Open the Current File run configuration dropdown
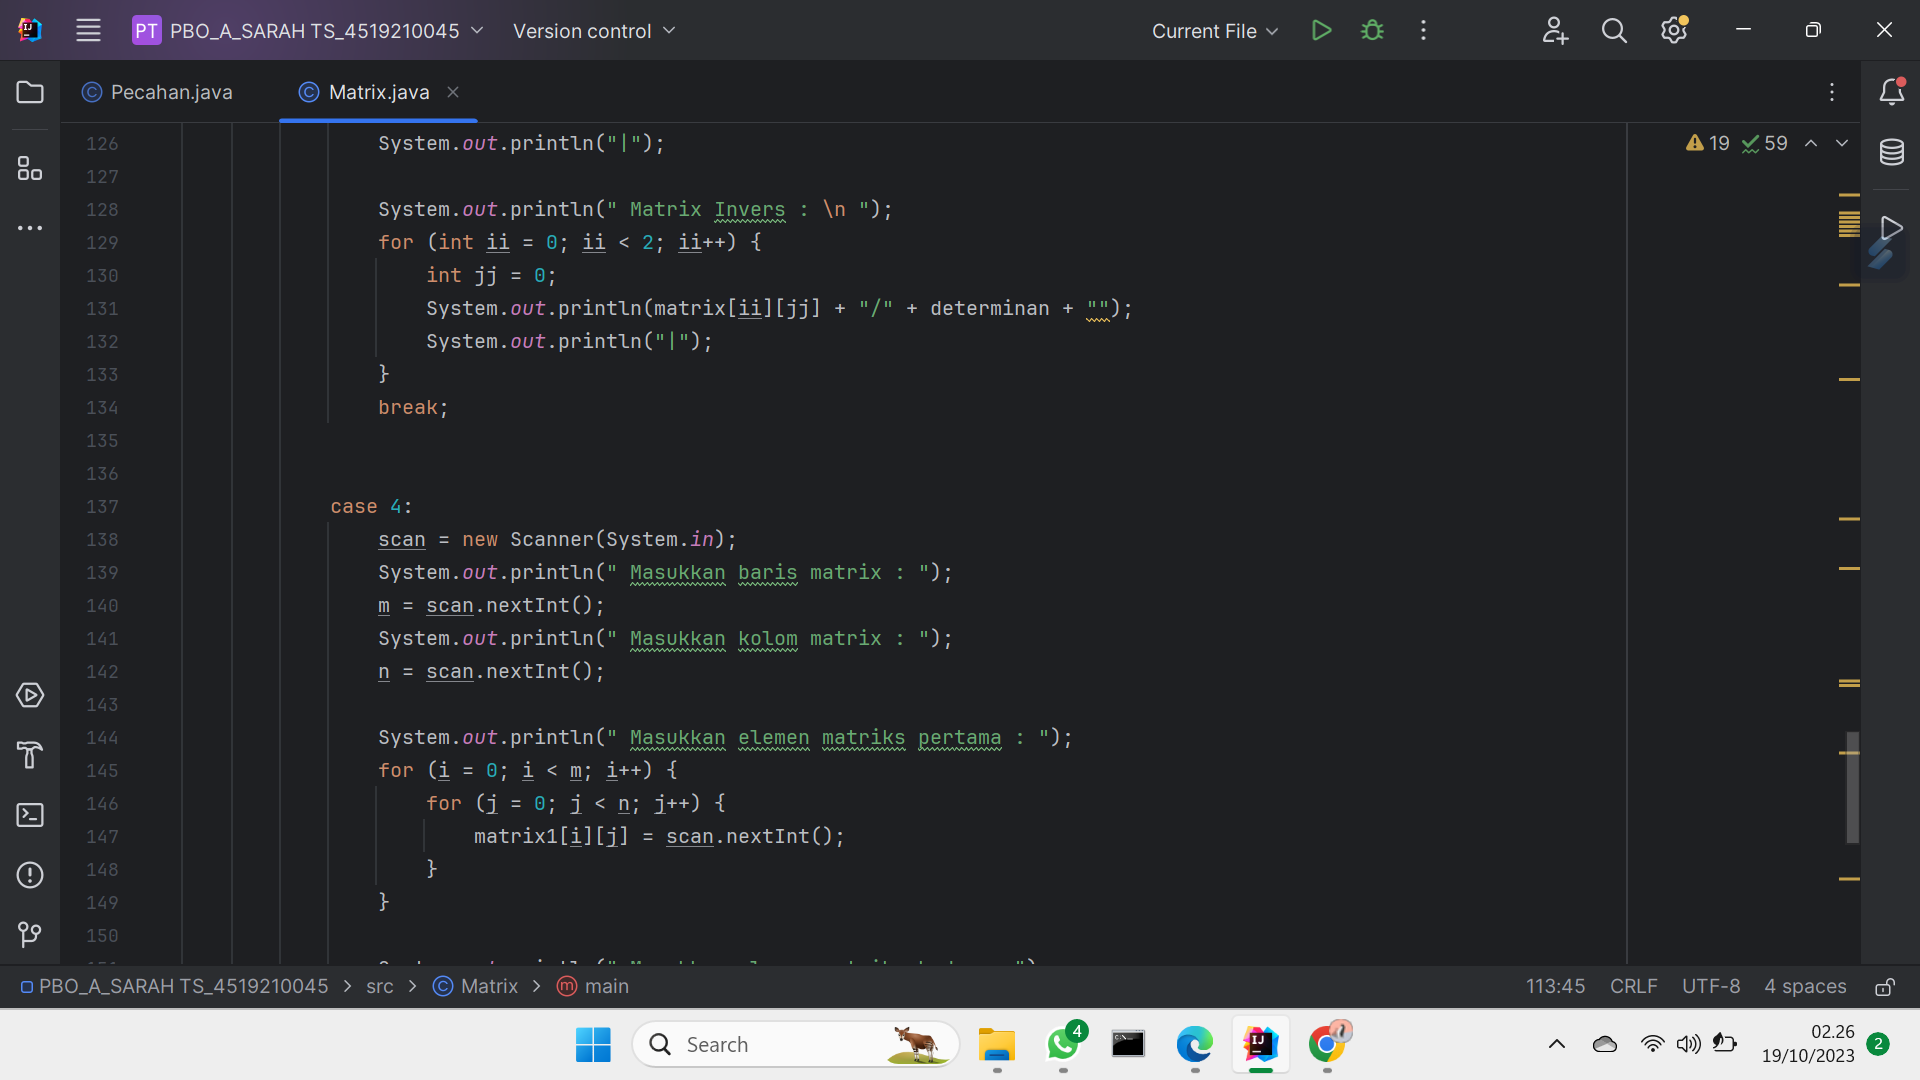Image resolution: width=1920 pixels, height=1080 pixels. click(x=1213, y=30)
